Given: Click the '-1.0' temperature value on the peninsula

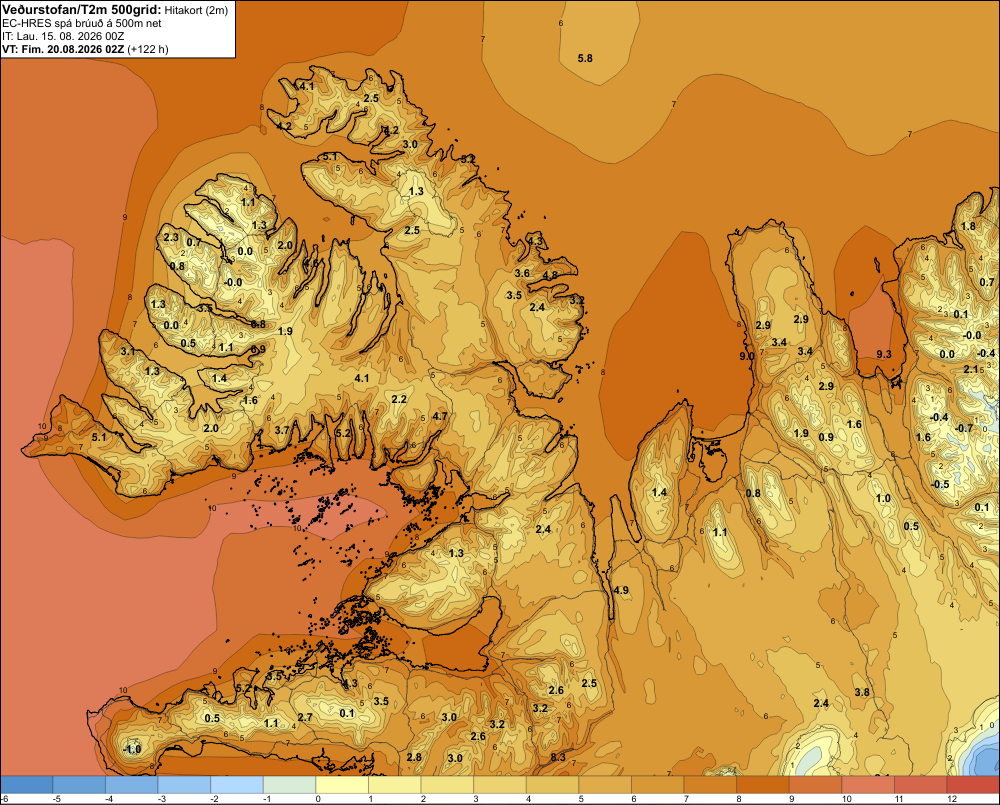Looking at the screenshot, I should coord(131,749).
